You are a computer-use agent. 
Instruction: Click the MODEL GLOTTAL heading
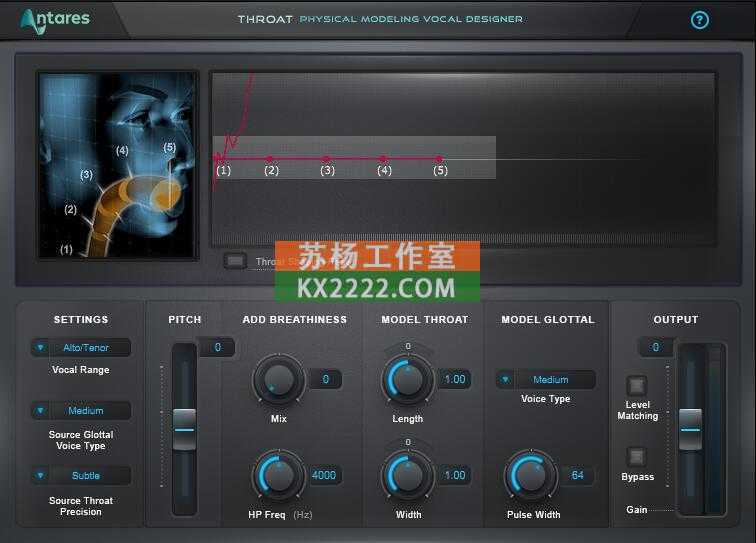pyautogui.click(x=548, y=319)
